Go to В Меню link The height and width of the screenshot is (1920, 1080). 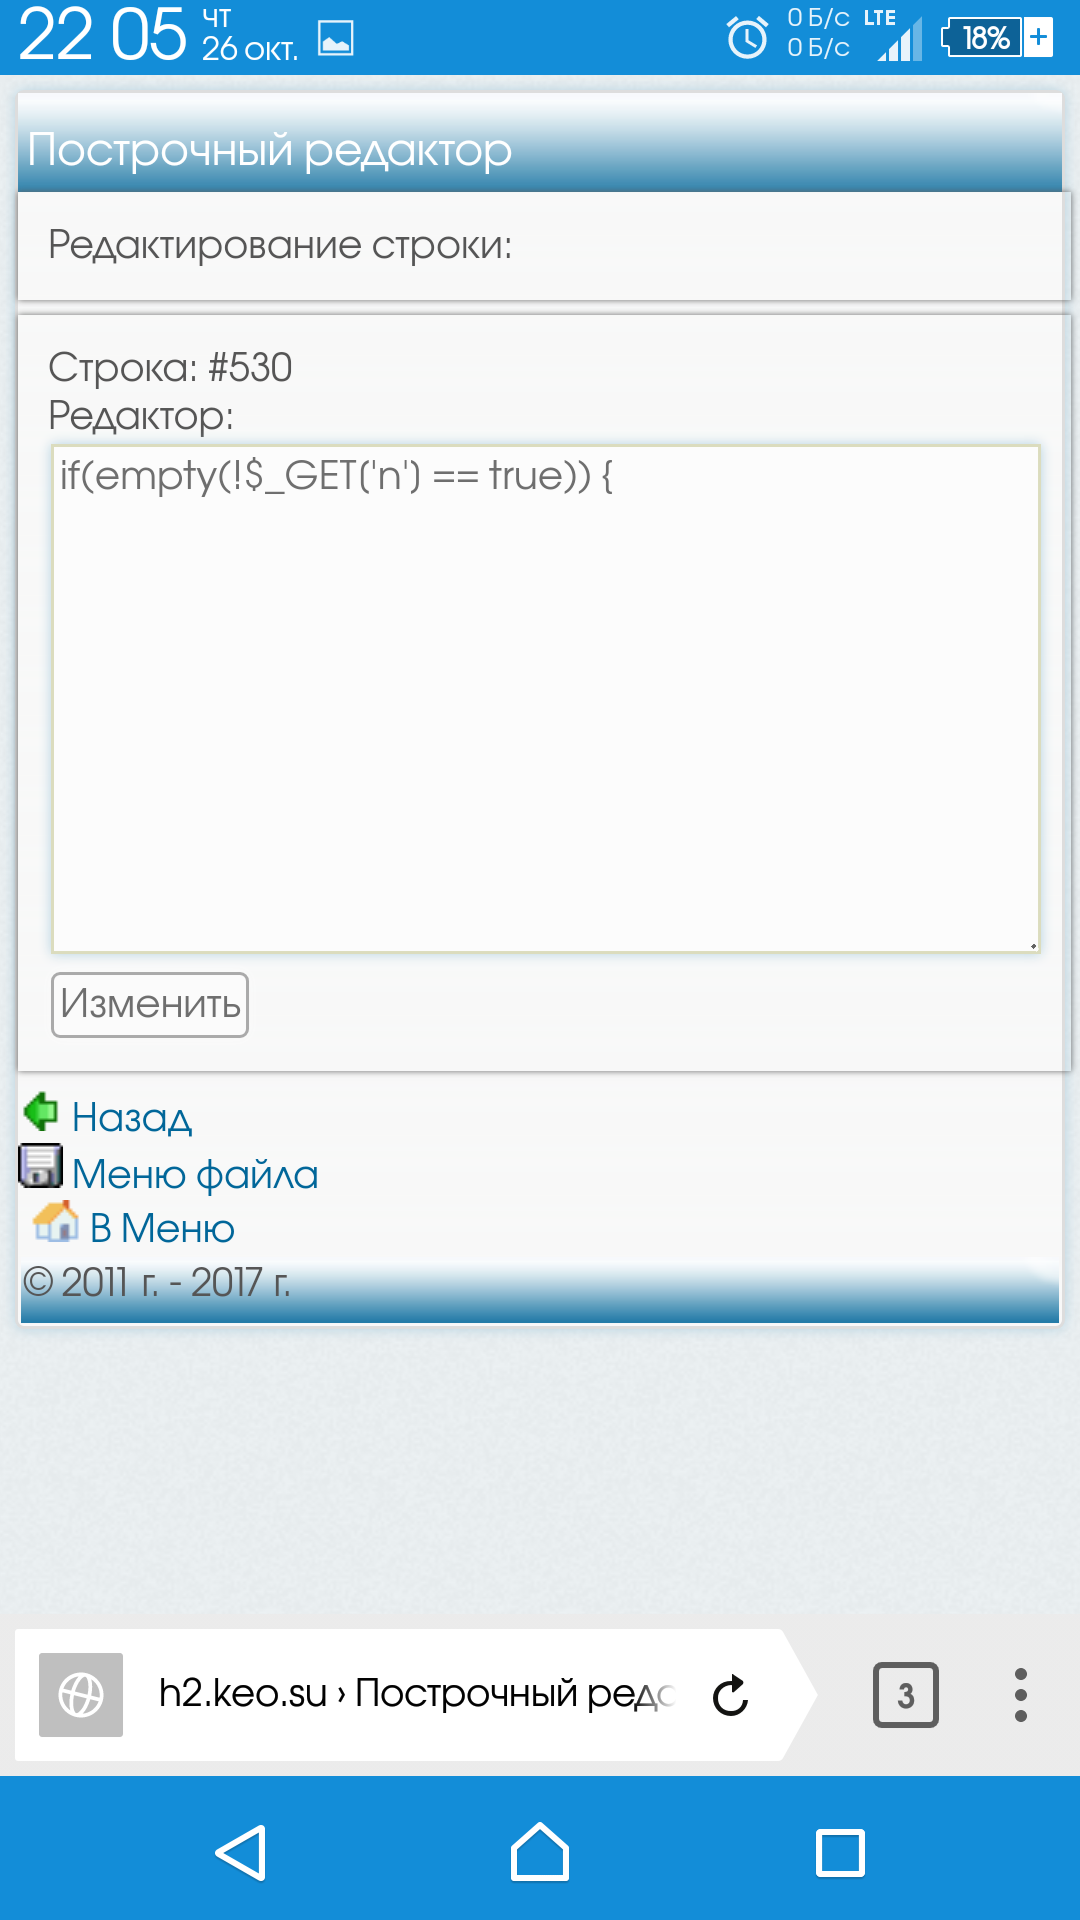point(162,1228)
